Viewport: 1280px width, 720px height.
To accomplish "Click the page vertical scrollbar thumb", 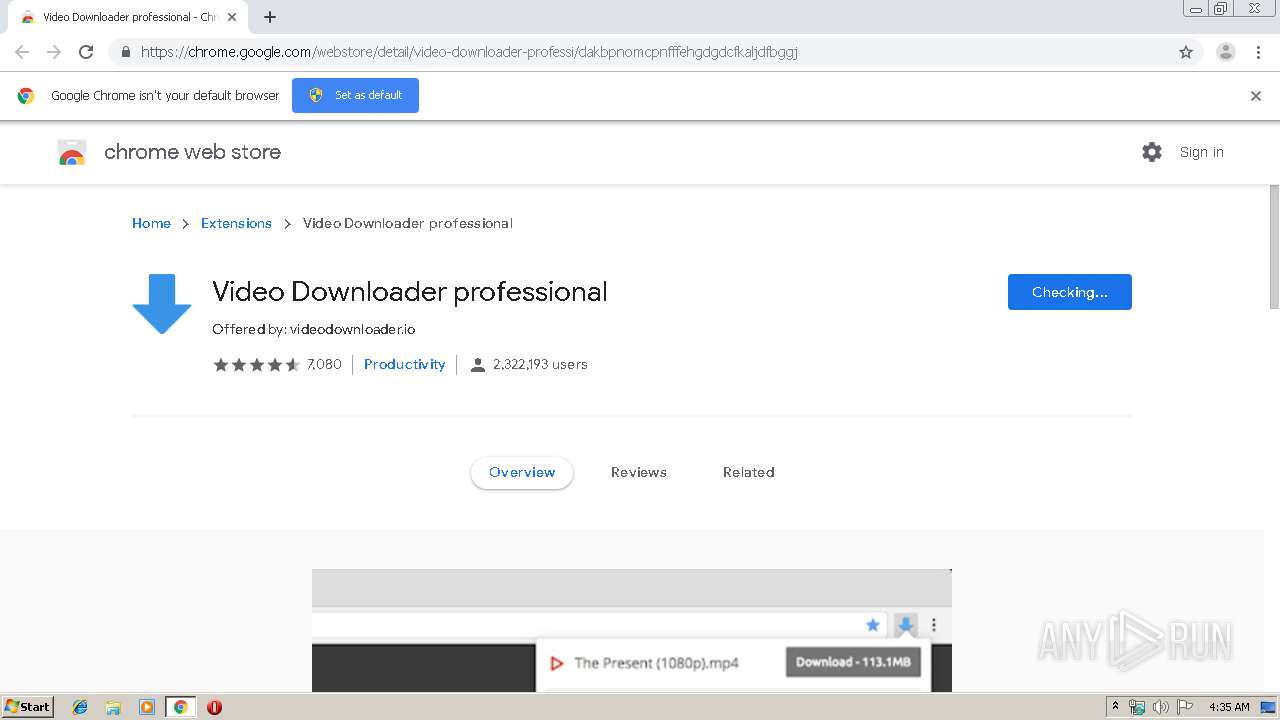I will click(1274, 246).
